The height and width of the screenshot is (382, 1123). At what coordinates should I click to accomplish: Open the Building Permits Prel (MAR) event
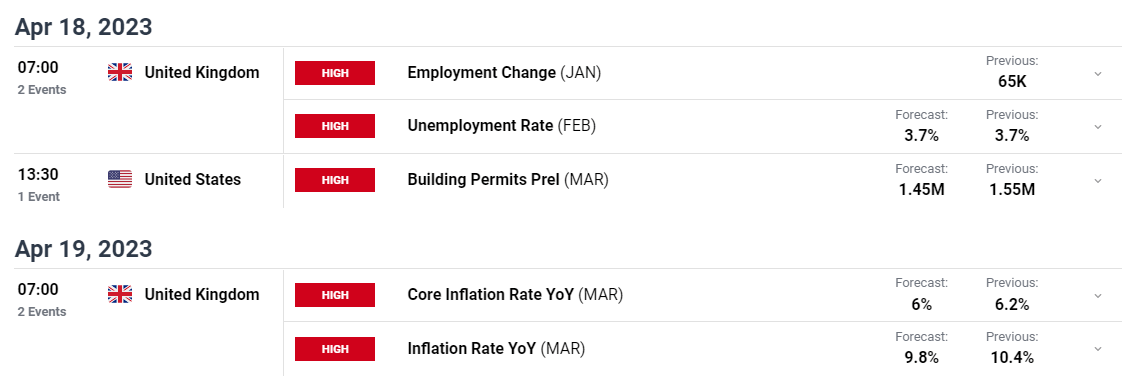tap(508, 179)
